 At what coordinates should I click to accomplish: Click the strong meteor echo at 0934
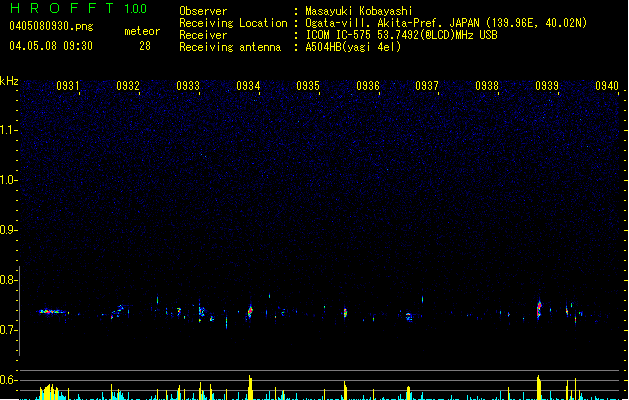pos(250,311)
